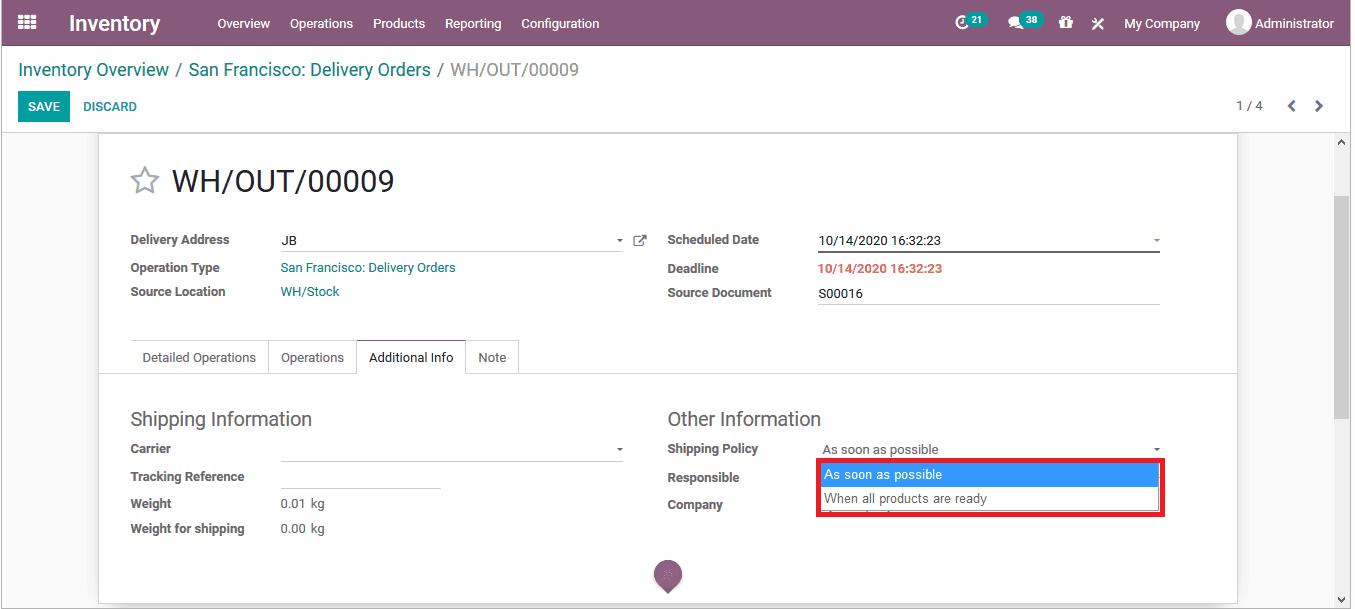Click the Administrator avatar icon
Viewport: 1355px width, 609px height.
pos(1238,22)
